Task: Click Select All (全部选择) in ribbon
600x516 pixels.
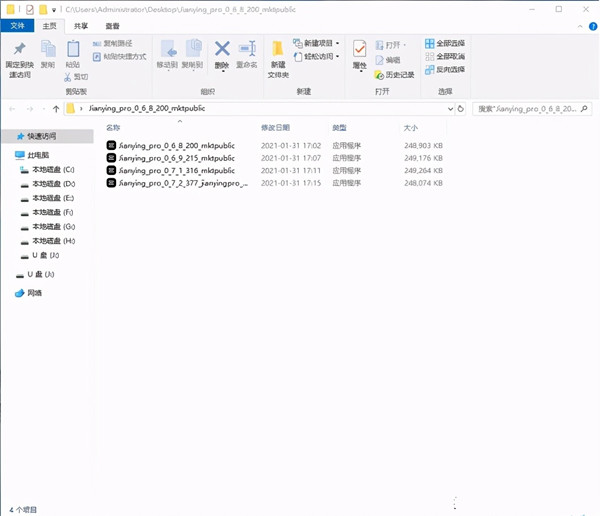Action: [x=444, y=44]
